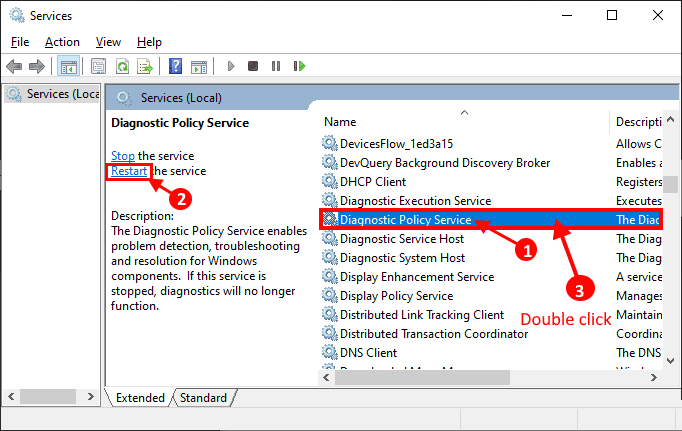
Task: Click the Forward arrow toolbar icon
Action: tap(37, 66)
